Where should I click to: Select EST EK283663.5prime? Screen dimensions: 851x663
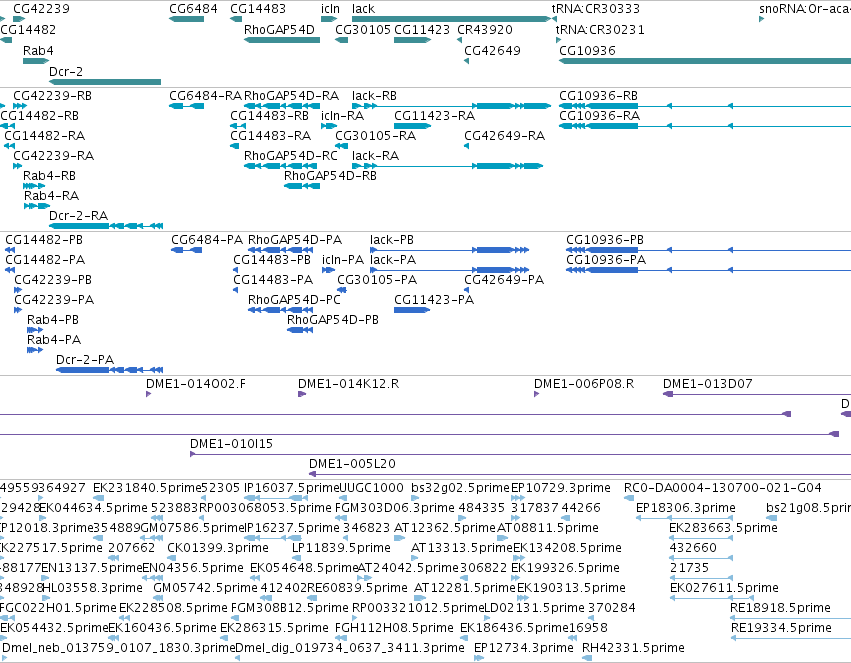(x=723, y=528)
